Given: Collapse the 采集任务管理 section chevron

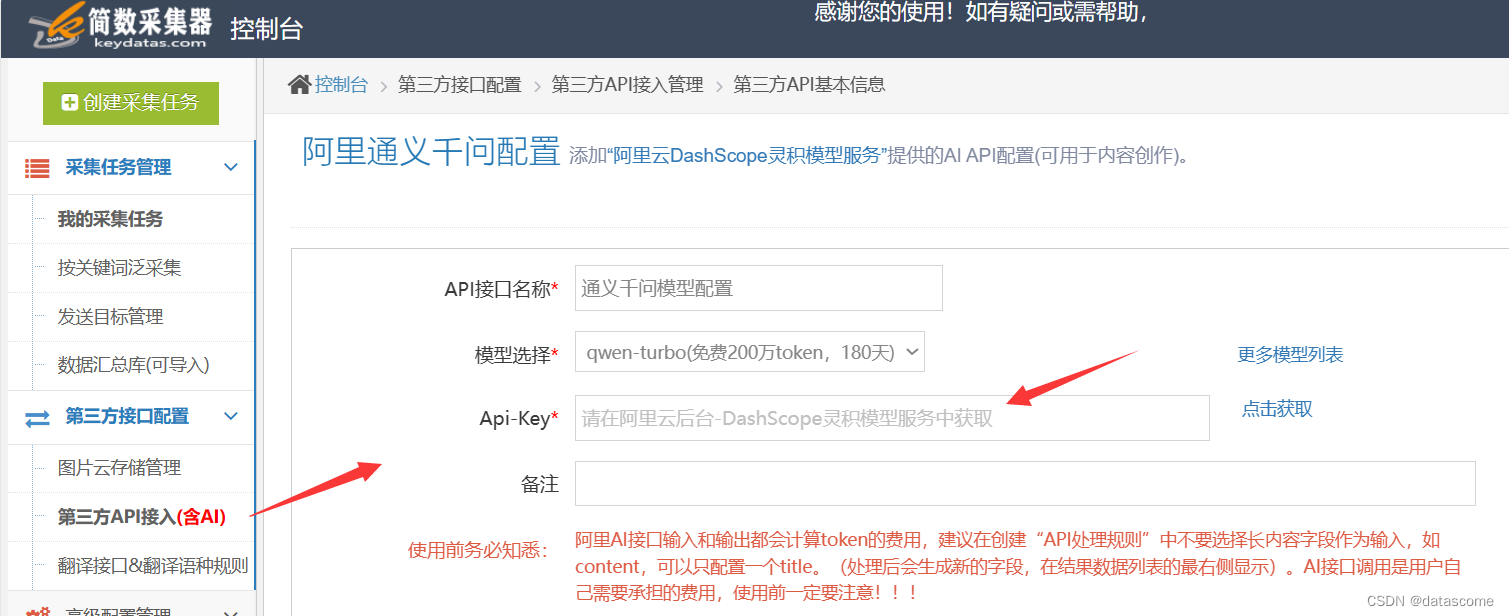Looking at the screenshot, I should point(231,167).
